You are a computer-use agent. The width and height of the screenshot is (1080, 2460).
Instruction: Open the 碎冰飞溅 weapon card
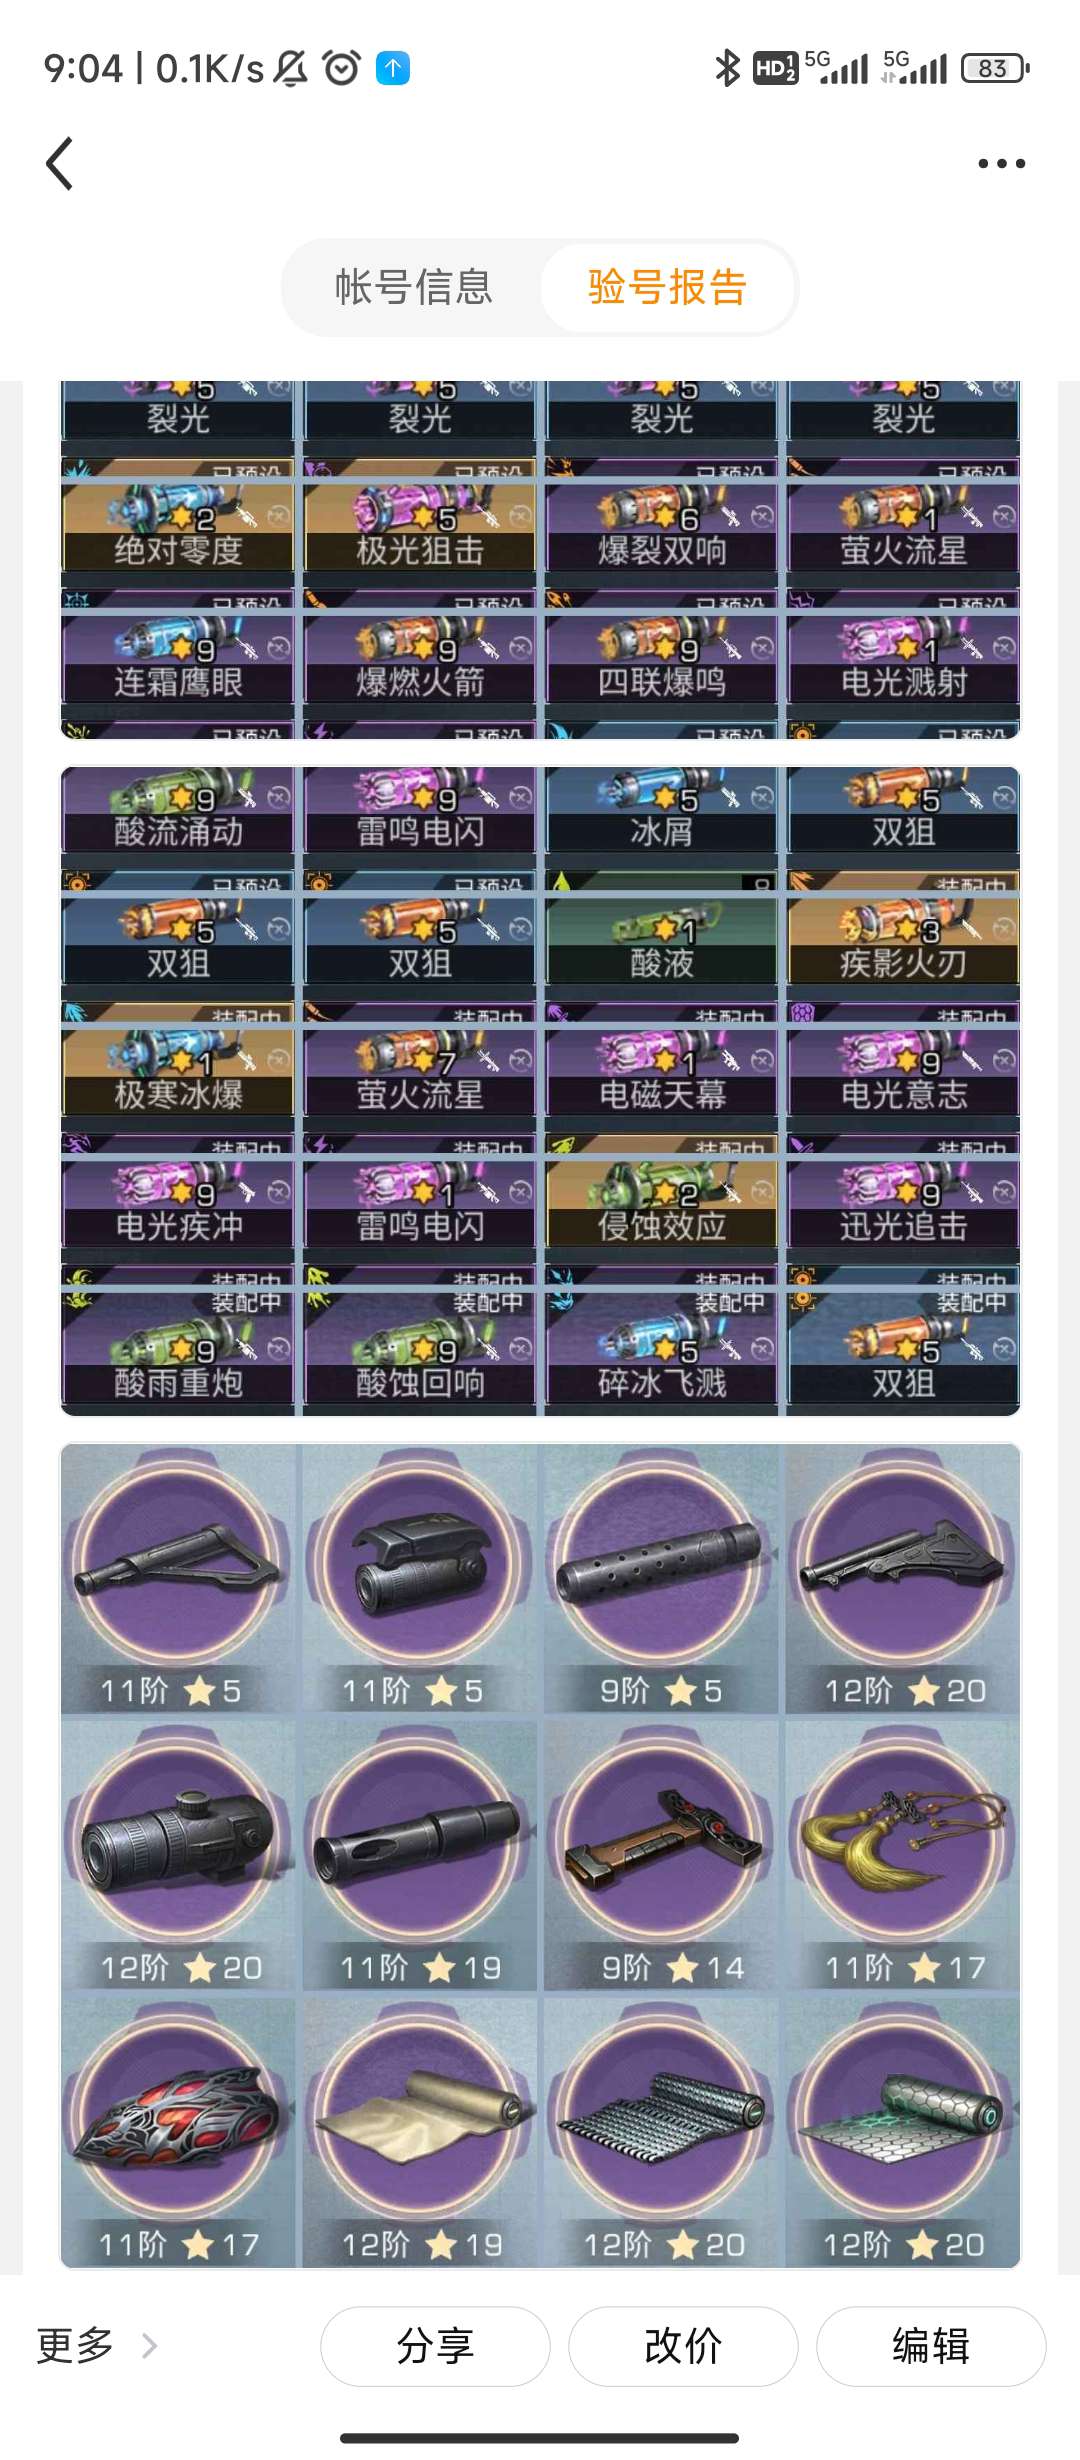click(x=661, y=1351)
